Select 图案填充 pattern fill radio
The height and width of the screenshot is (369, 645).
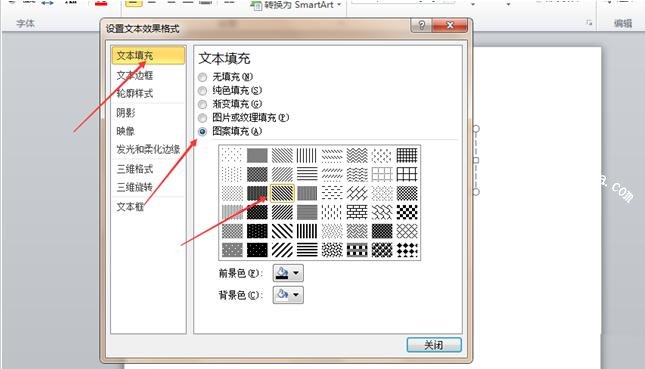click(x=202, y=131)
